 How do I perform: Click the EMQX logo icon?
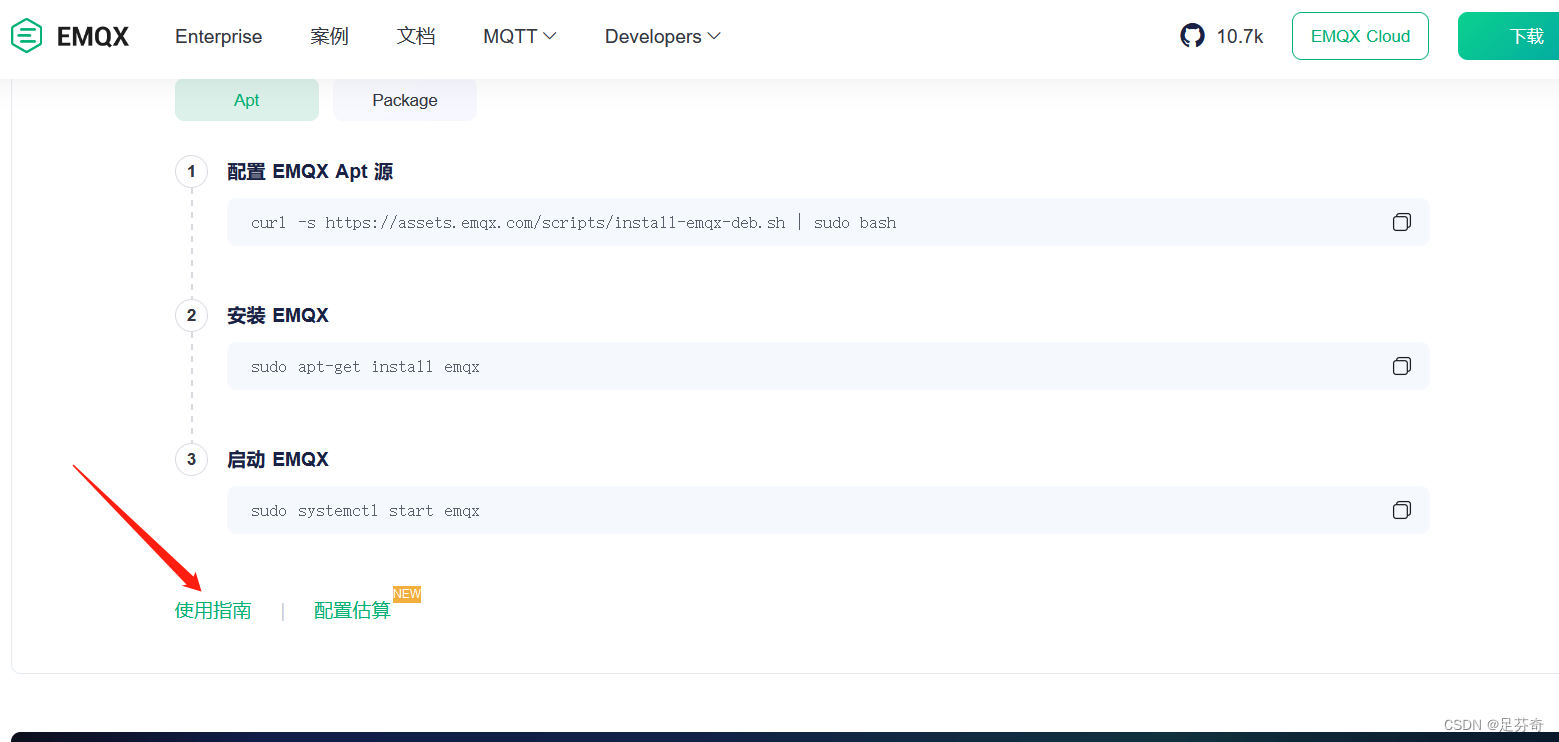(27, 36)
